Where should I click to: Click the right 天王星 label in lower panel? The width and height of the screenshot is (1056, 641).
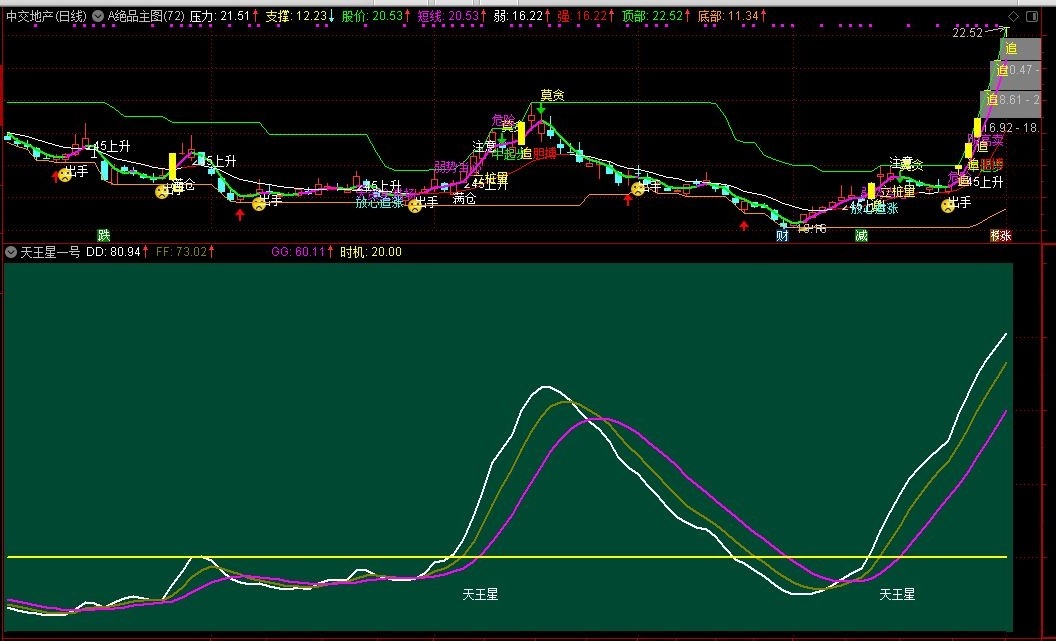(897, 594)
